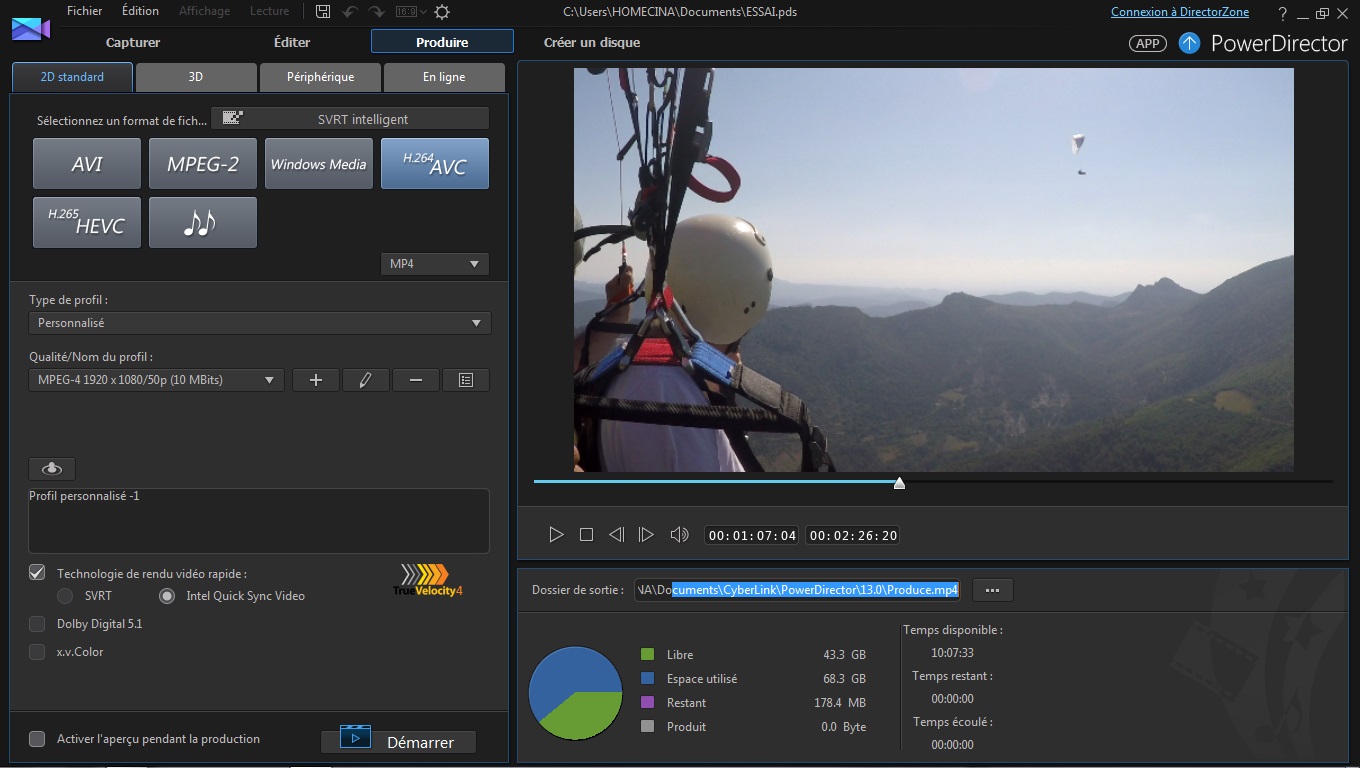
Task: Uncheck the fast video rendering technology checkbox
Action: point(37,573)
